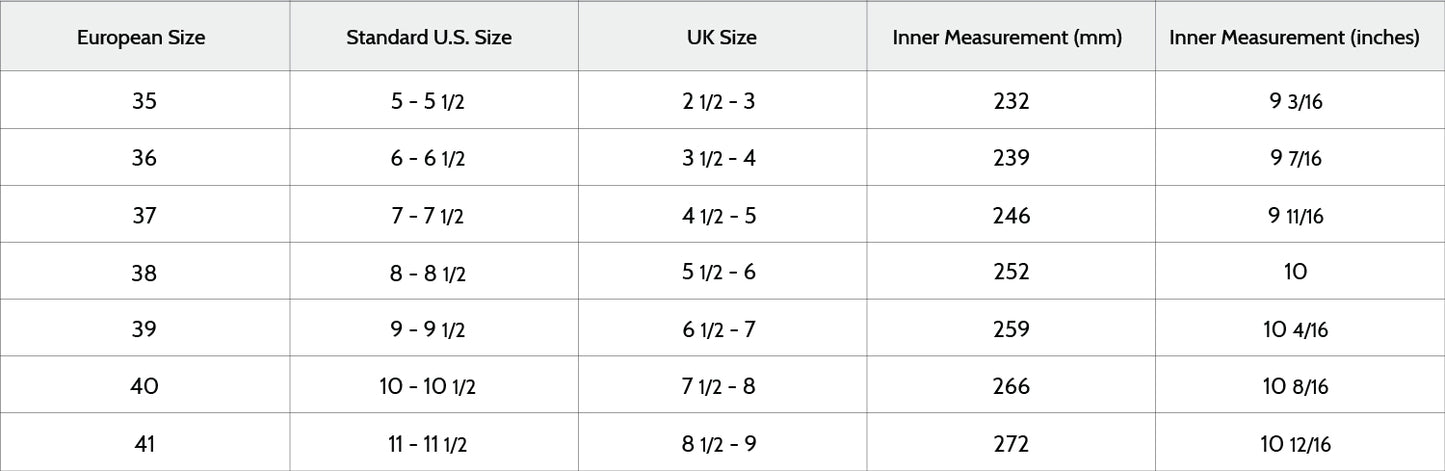1445x471 pixels.
Task: Click U.S. size 8 - 8 1/2 cell
Action: point(428,272)
